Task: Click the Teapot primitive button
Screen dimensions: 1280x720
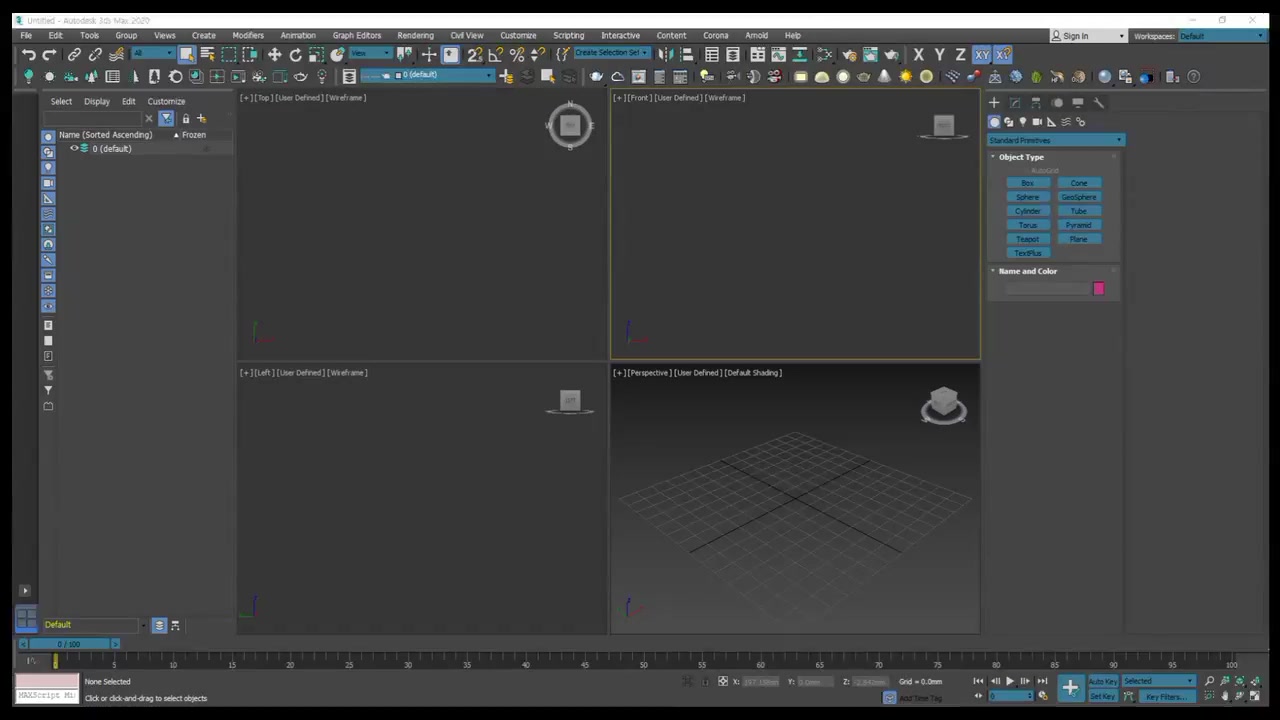Action: (1027, 239)
